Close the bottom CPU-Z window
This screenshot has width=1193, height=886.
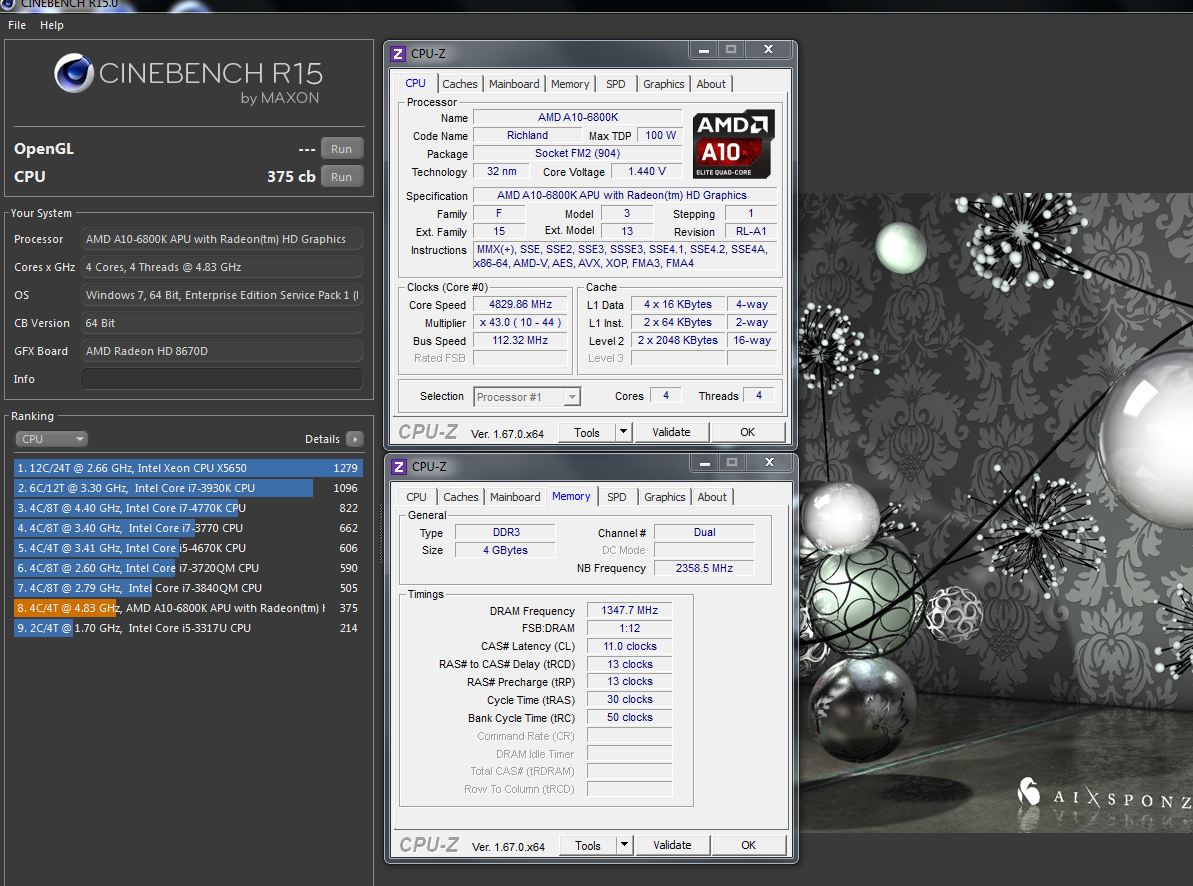[x=769, y=463]
